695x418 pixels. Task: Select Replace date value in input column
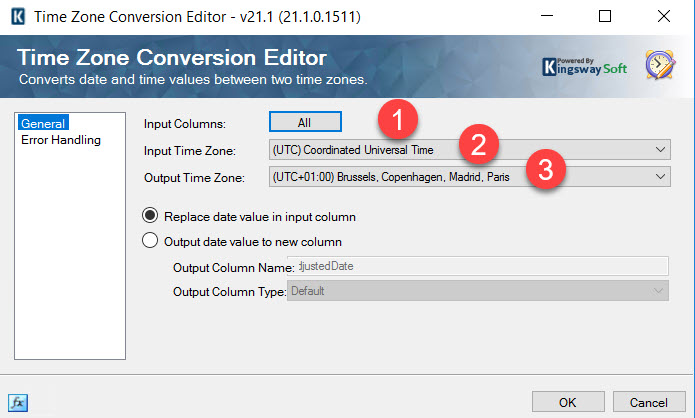point(151,215)
